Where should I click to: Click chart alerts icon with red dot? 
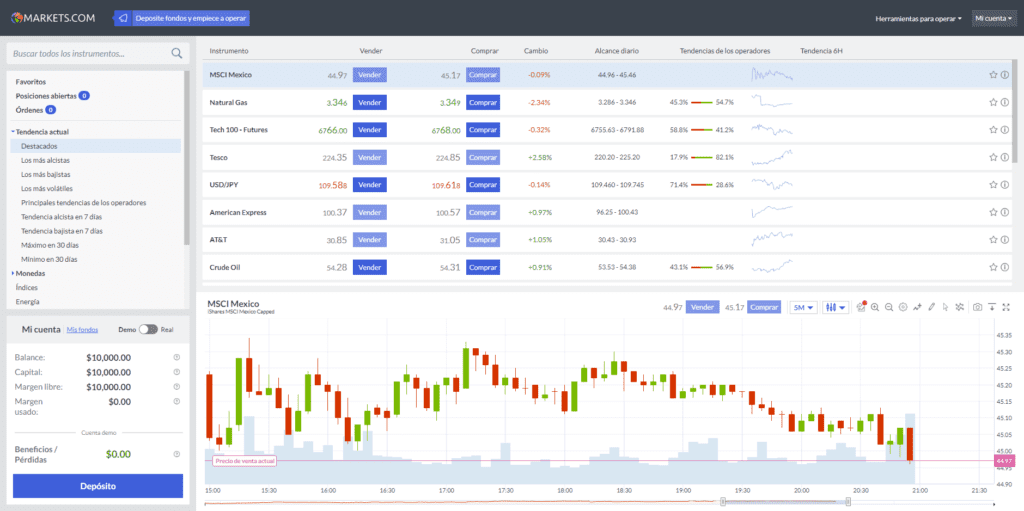[861, 307]
